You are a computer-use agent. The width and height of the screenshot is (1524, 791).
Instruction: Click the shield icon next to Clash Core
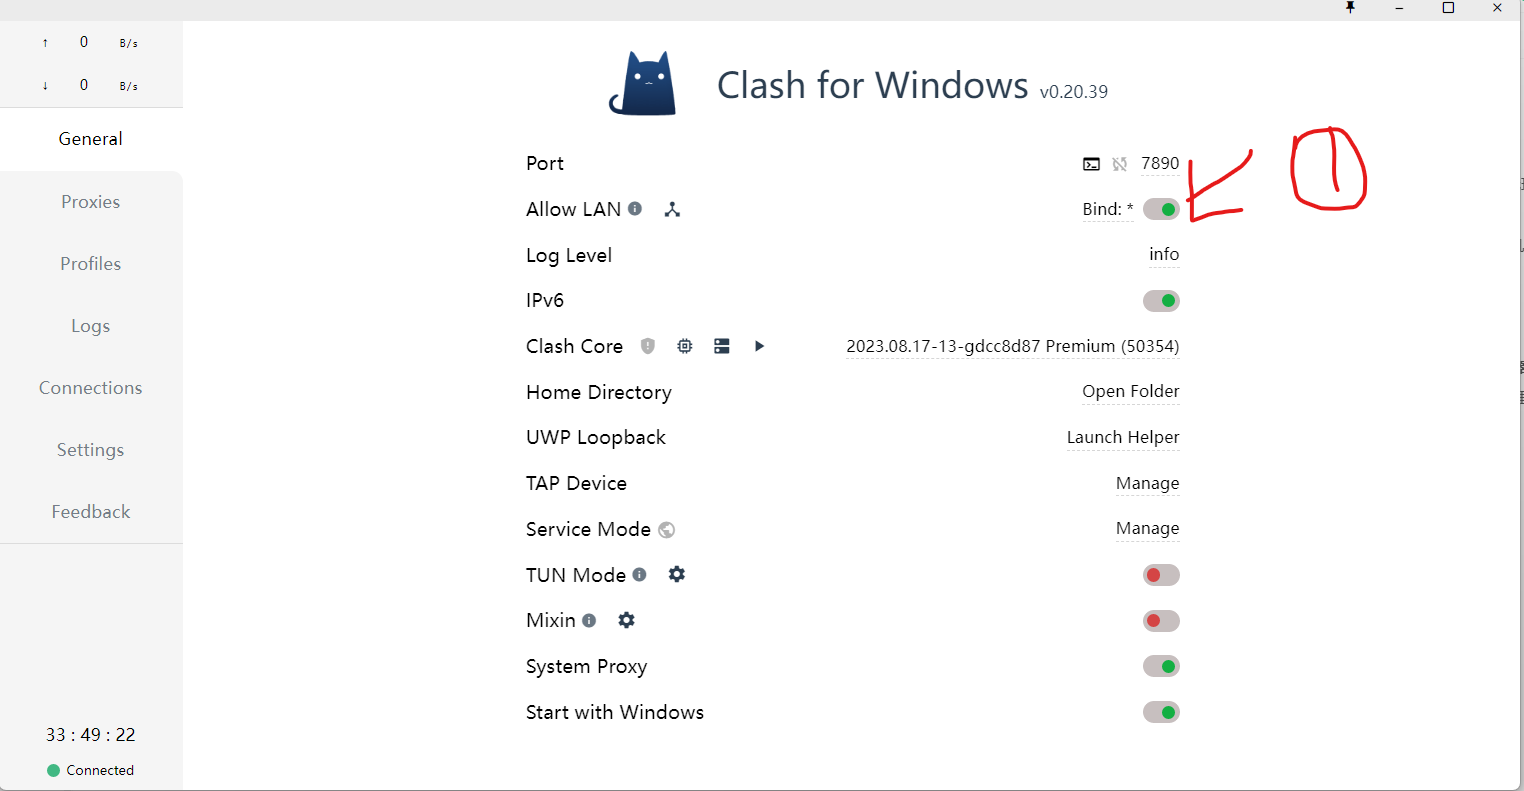pyautogui.click(x=648, y=346)
